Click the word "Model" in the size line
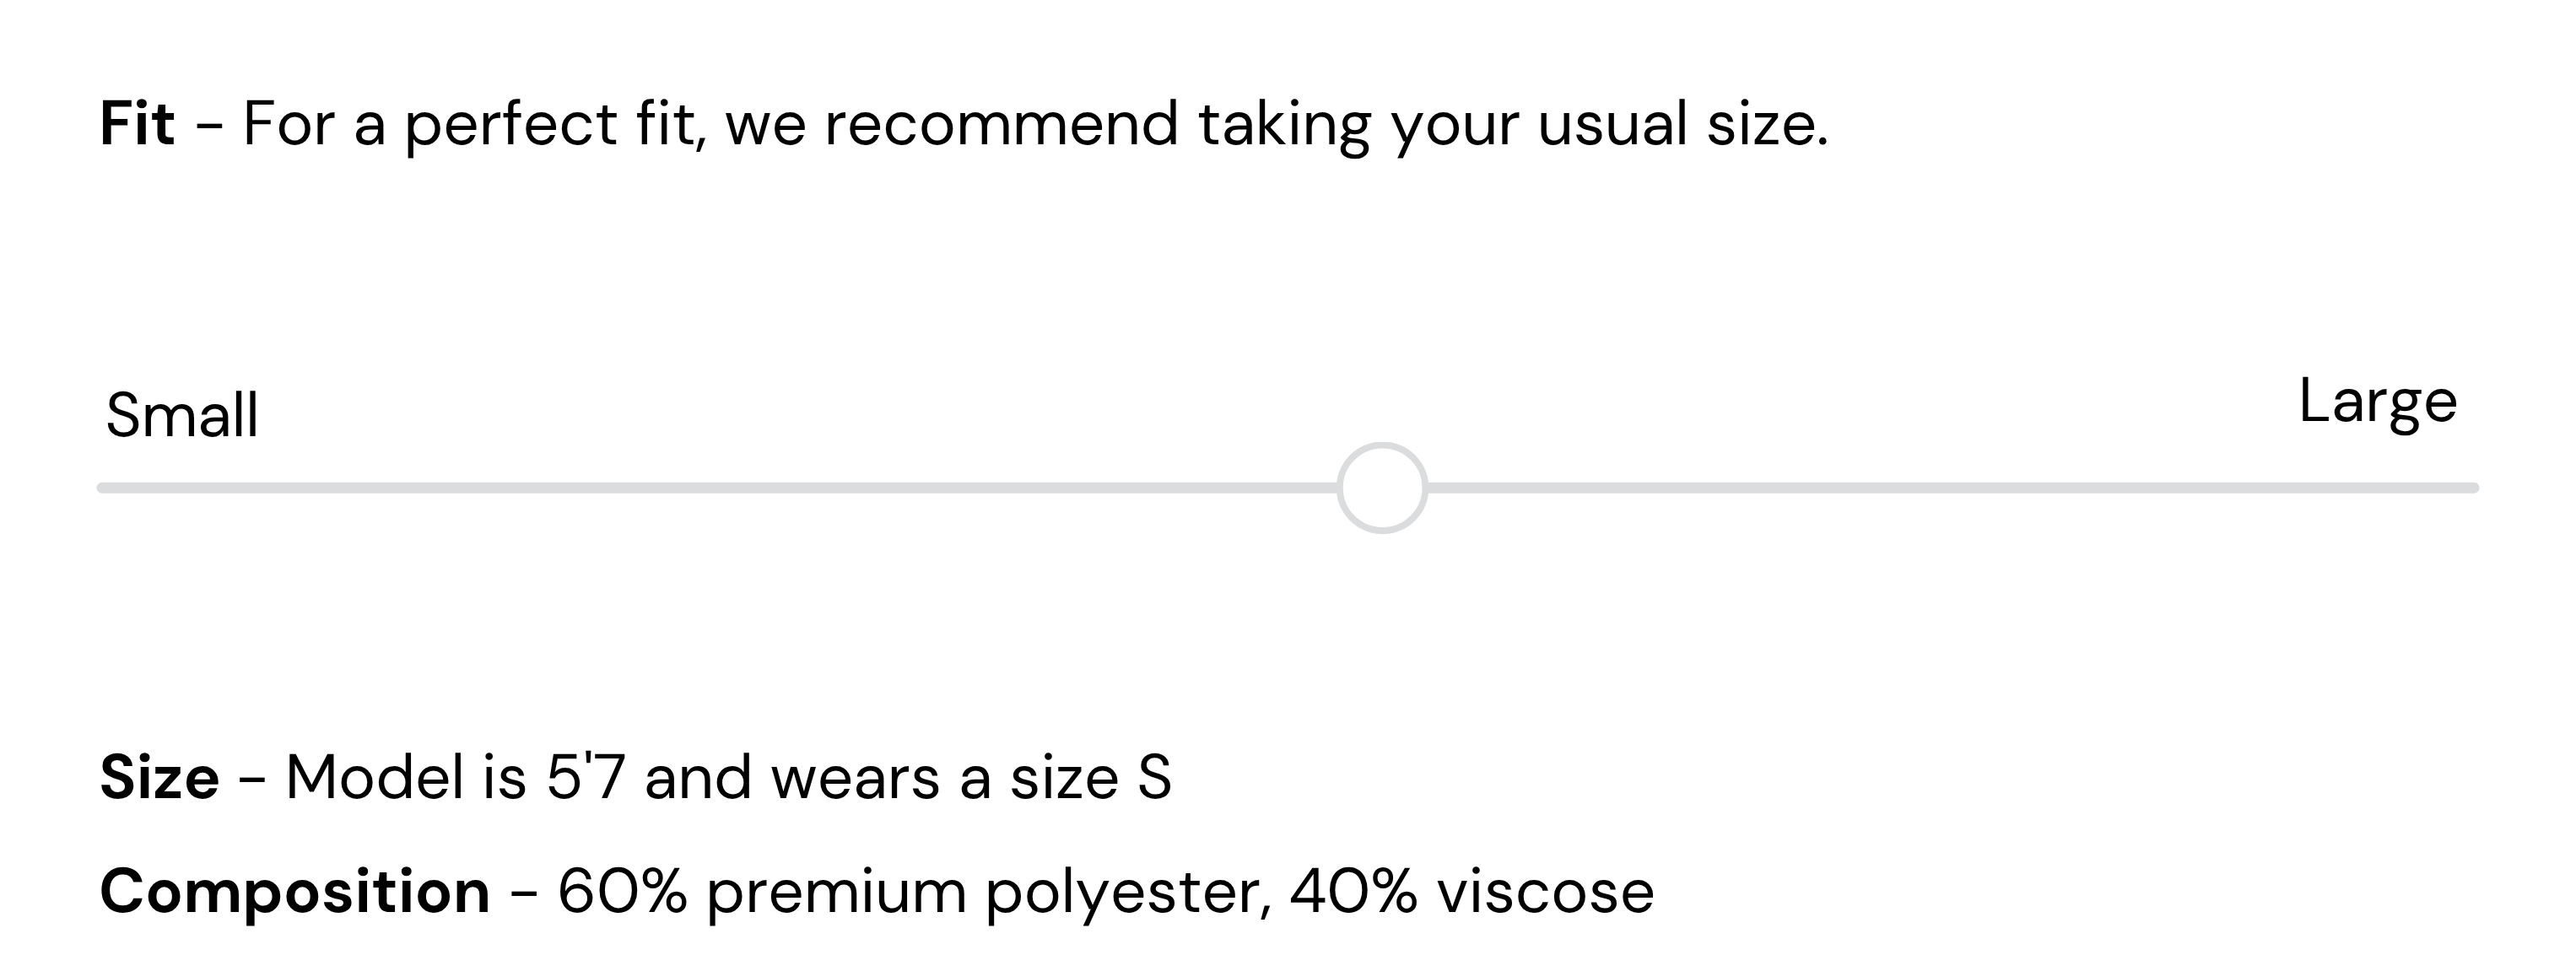This screenshot has height=966, width=2576. (x=375, y=777)
